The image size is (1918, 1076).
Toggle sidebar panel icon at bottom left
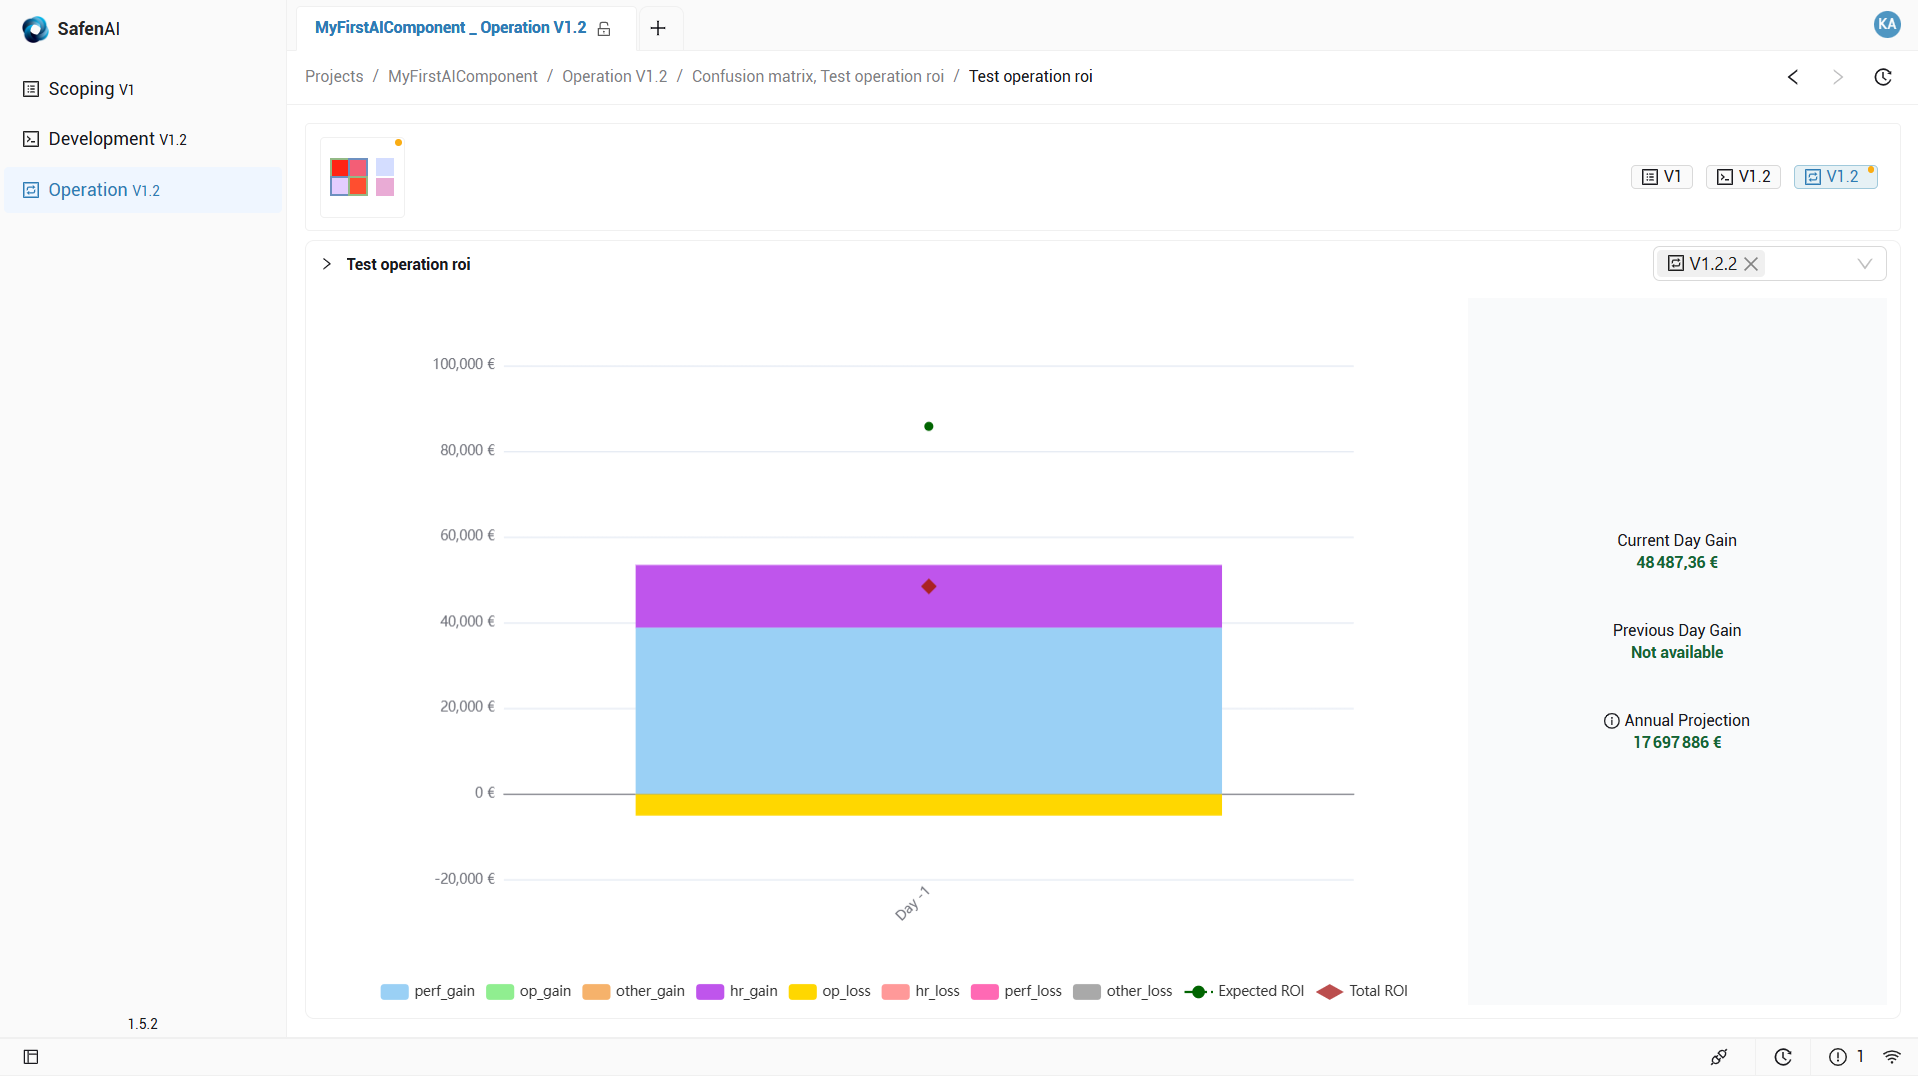(x=31, y=1057)
